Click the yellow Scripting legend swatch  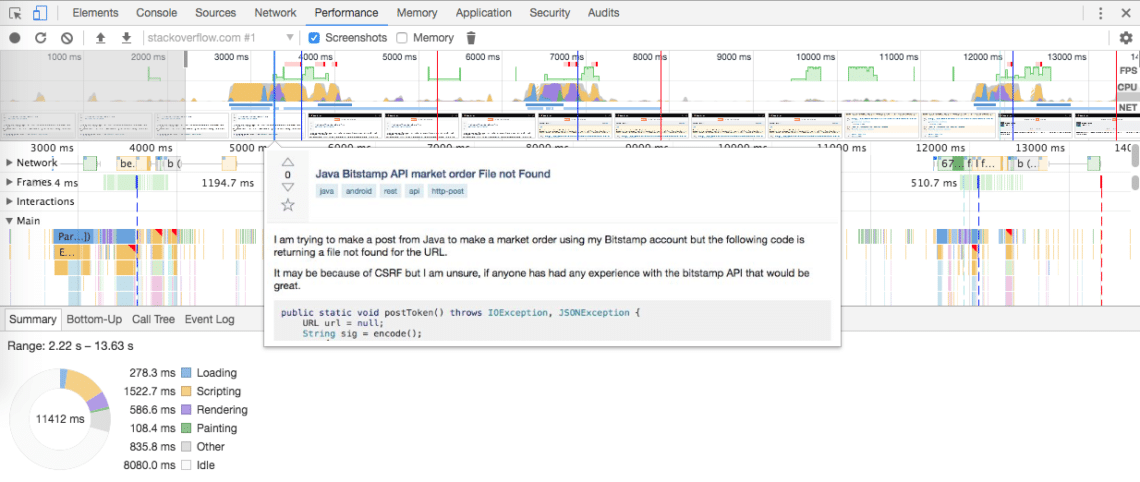(186, 391)
